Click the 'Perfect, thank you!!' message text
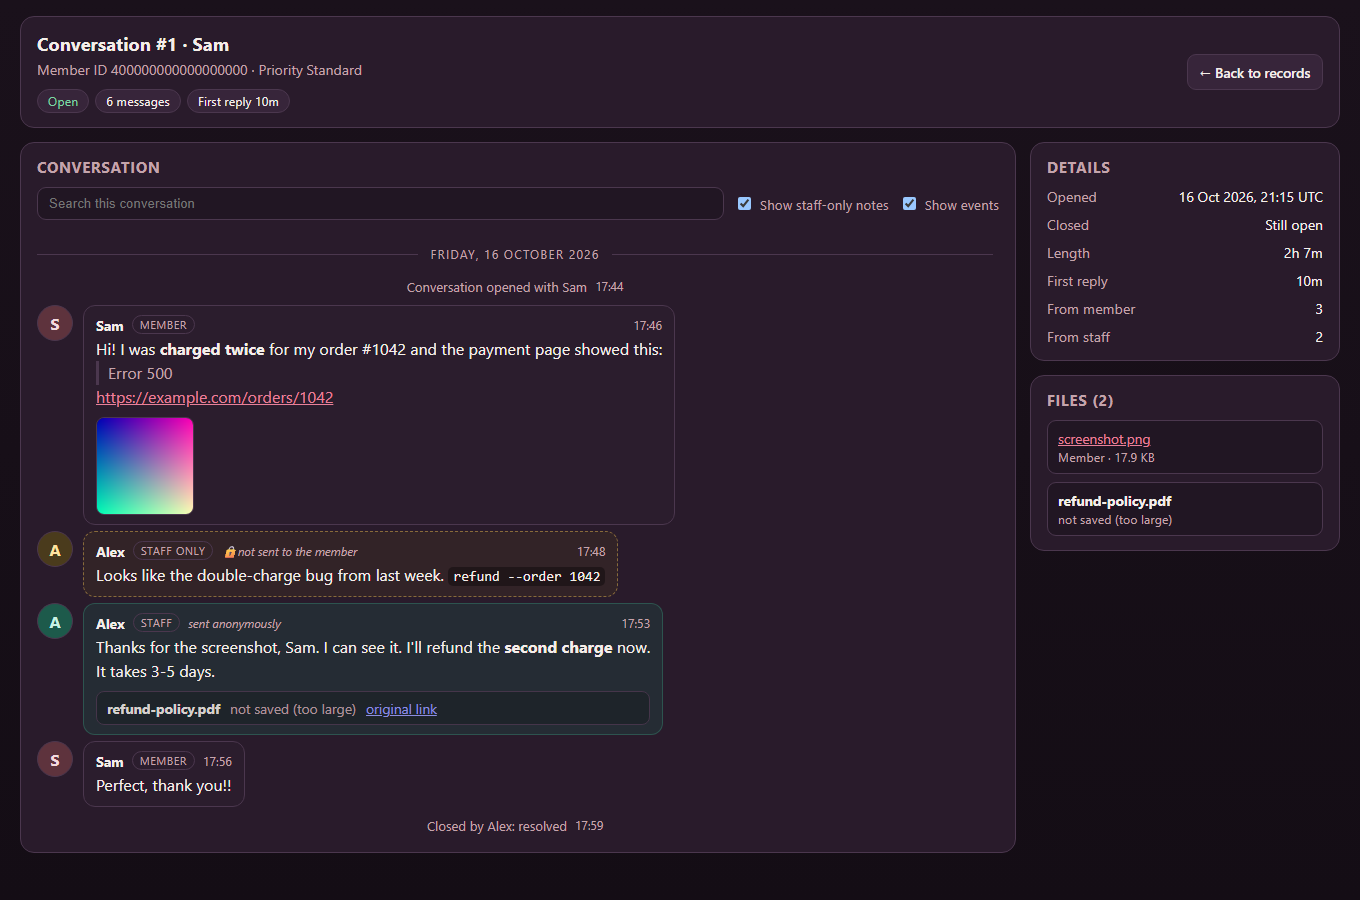 164,785
